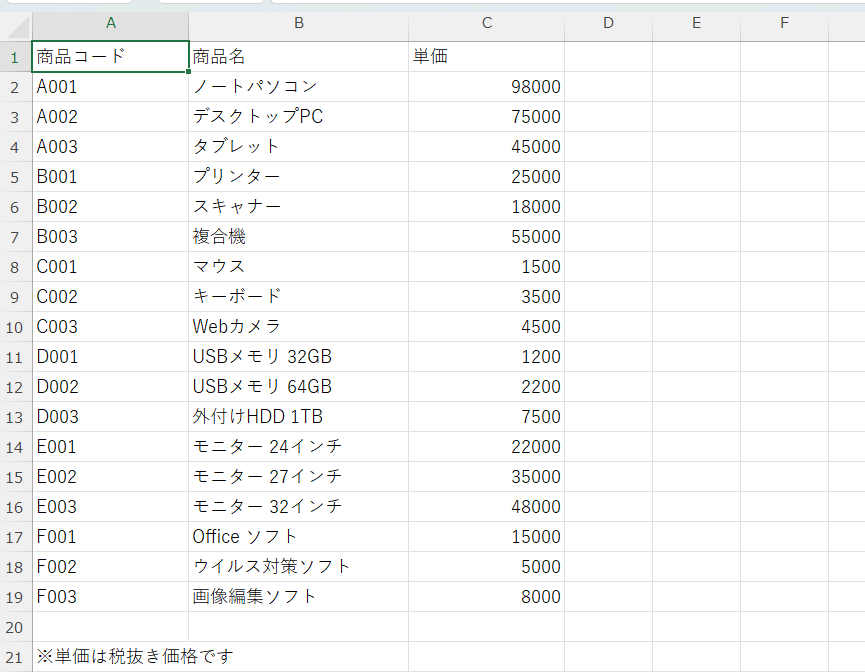Select row 21 using its row header

pos(15,657)
